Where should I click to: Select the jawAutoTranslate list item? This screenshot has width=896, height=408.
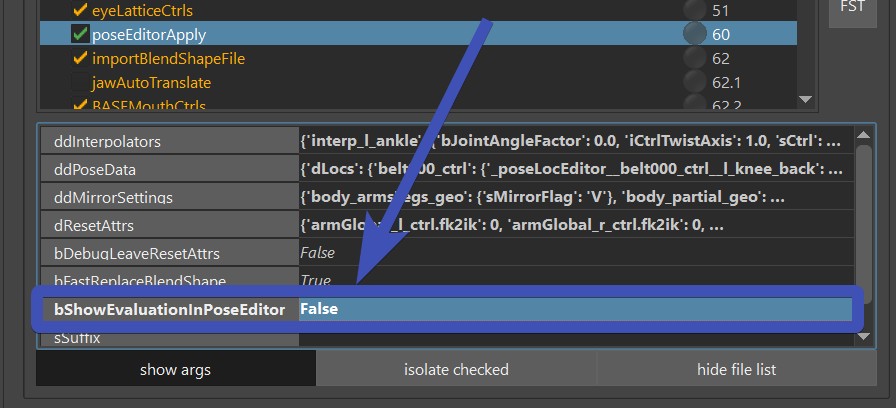[x=151, y=82]
